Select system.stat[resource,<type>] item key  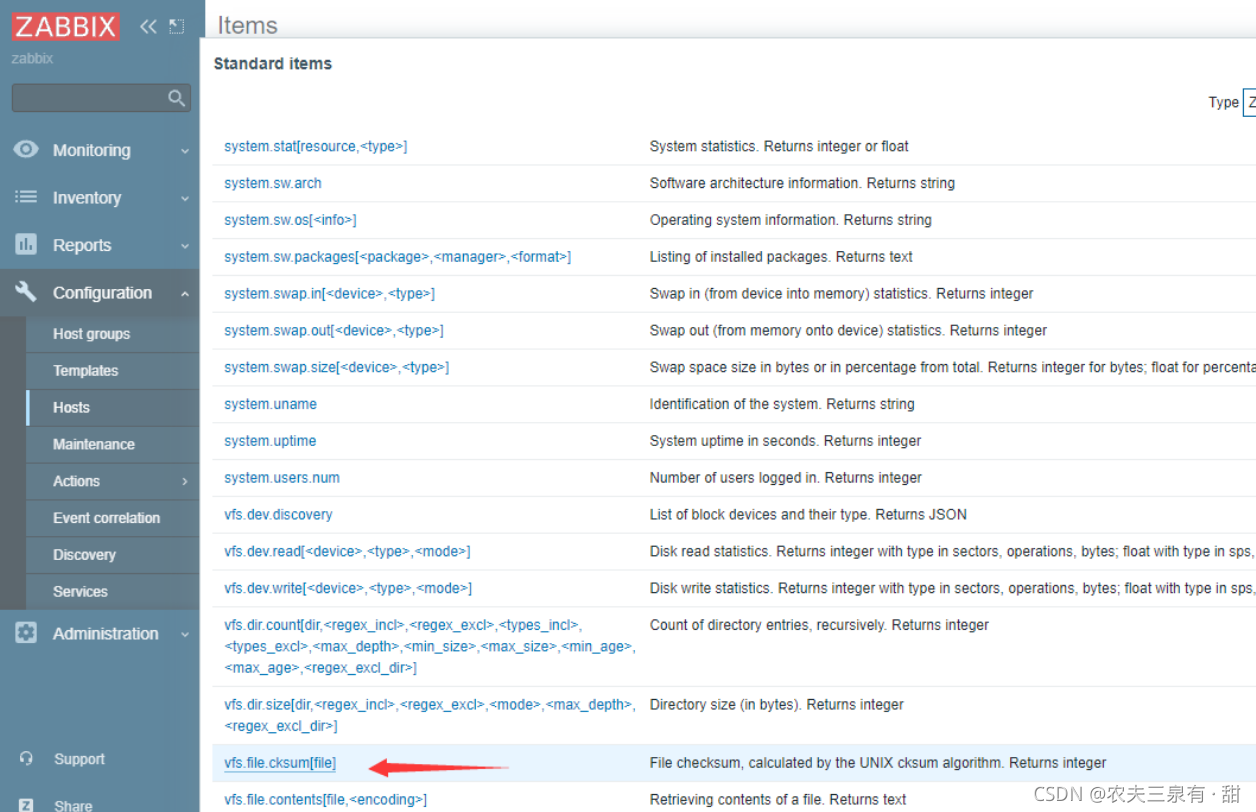[x=315, y=146]
